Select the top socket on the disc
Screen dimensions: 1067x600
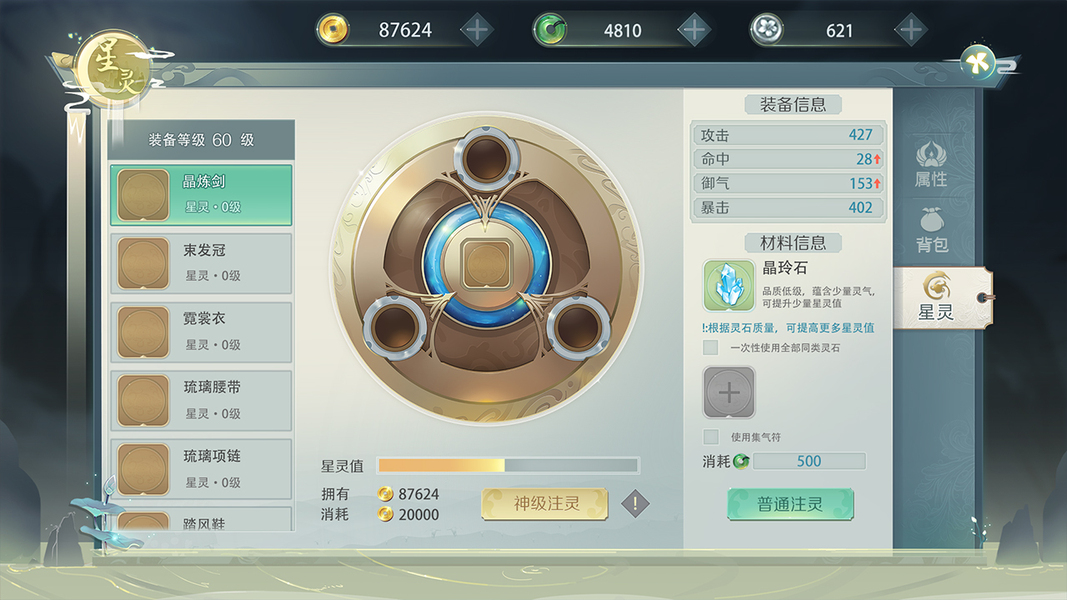pos(487,158)
